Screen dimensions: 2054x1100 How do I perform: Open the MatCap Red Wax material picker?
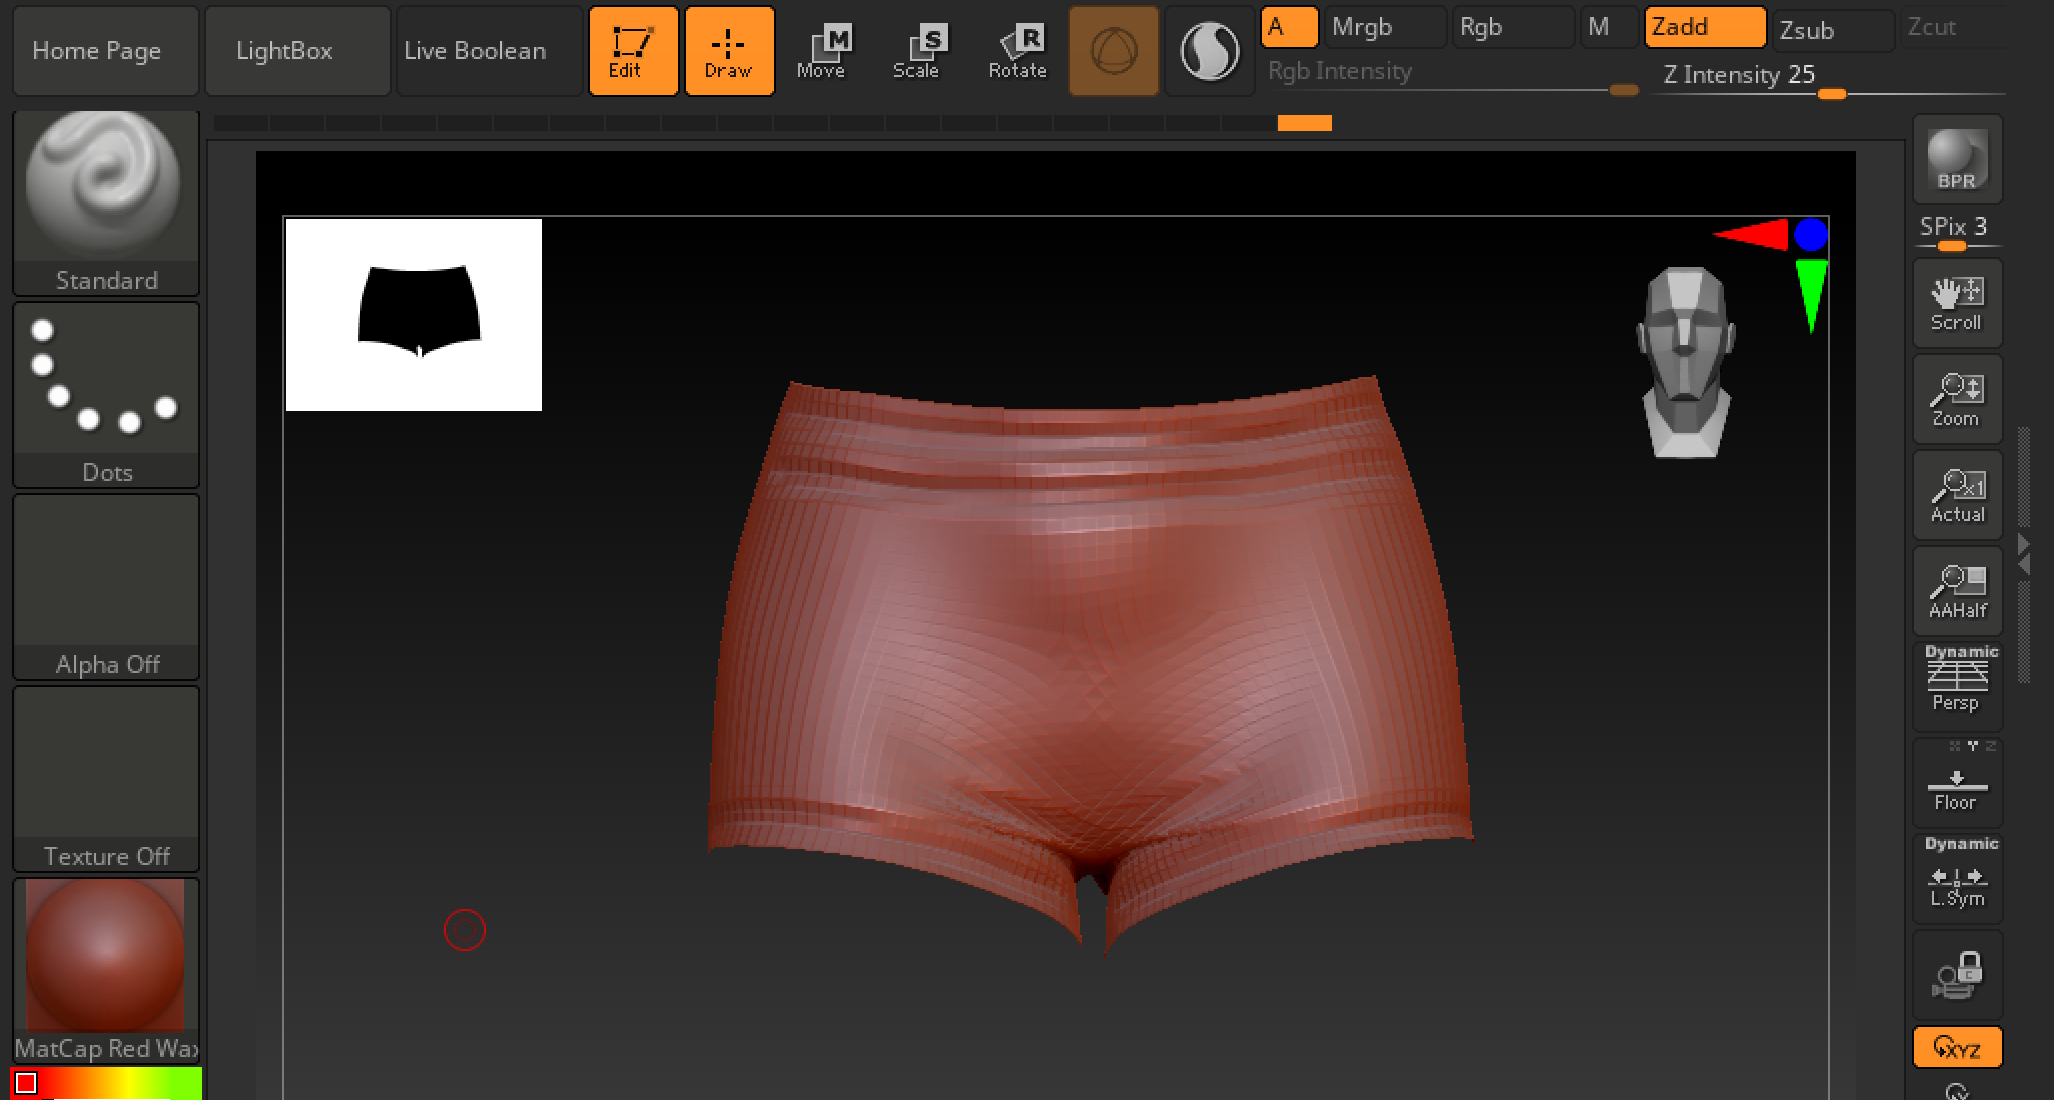click(106, 971)
